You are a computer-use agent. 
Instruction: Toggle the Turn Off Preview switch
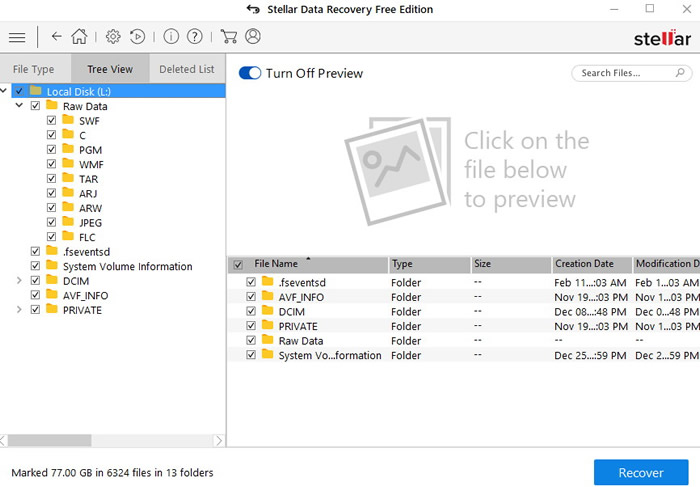250,73
